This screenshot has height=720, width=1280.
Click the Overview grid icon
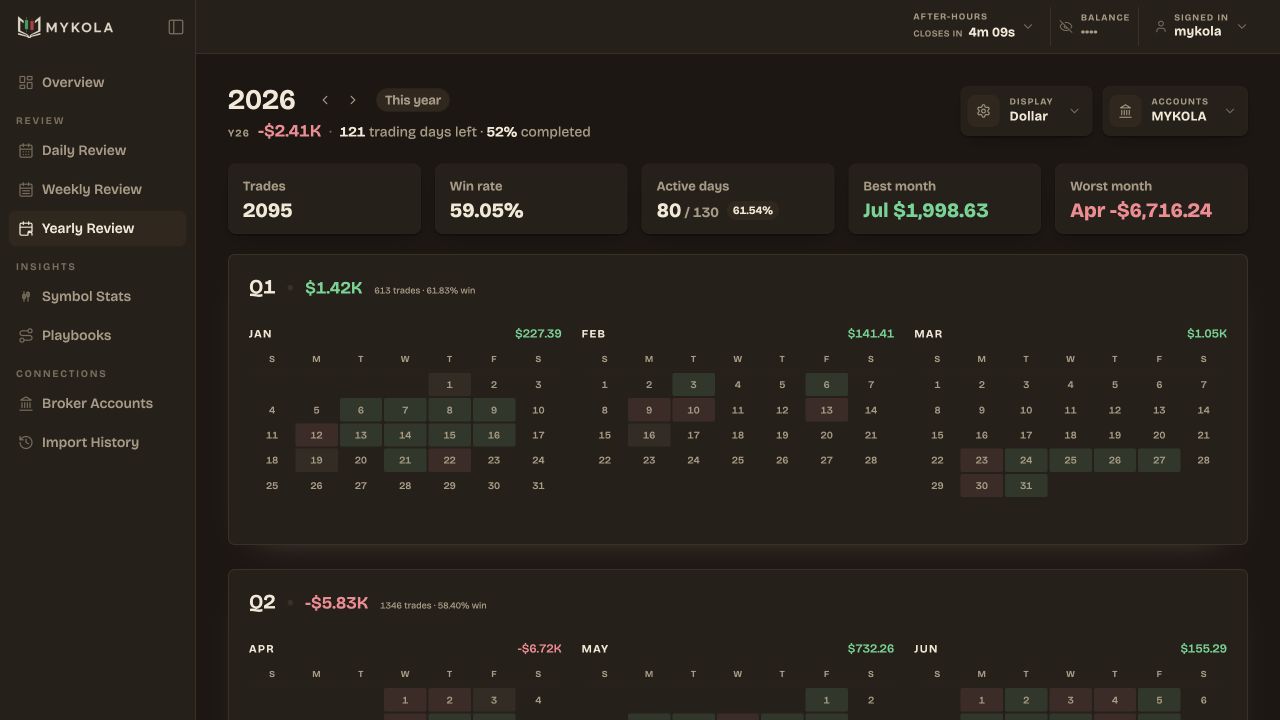[x=26, y=82]
